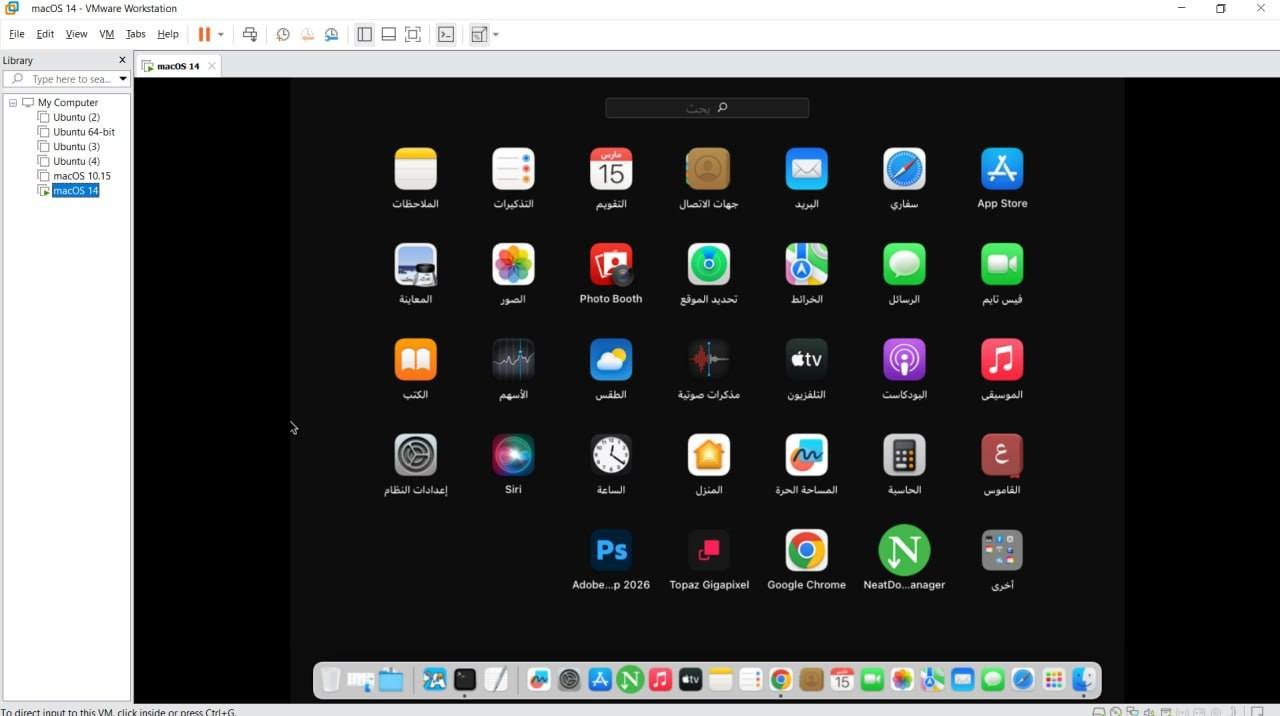Image resolution: width=1280 pixels, height=716 pixels.
Task: Open Siri from Launchpad
Action: [x=513, y=456]
